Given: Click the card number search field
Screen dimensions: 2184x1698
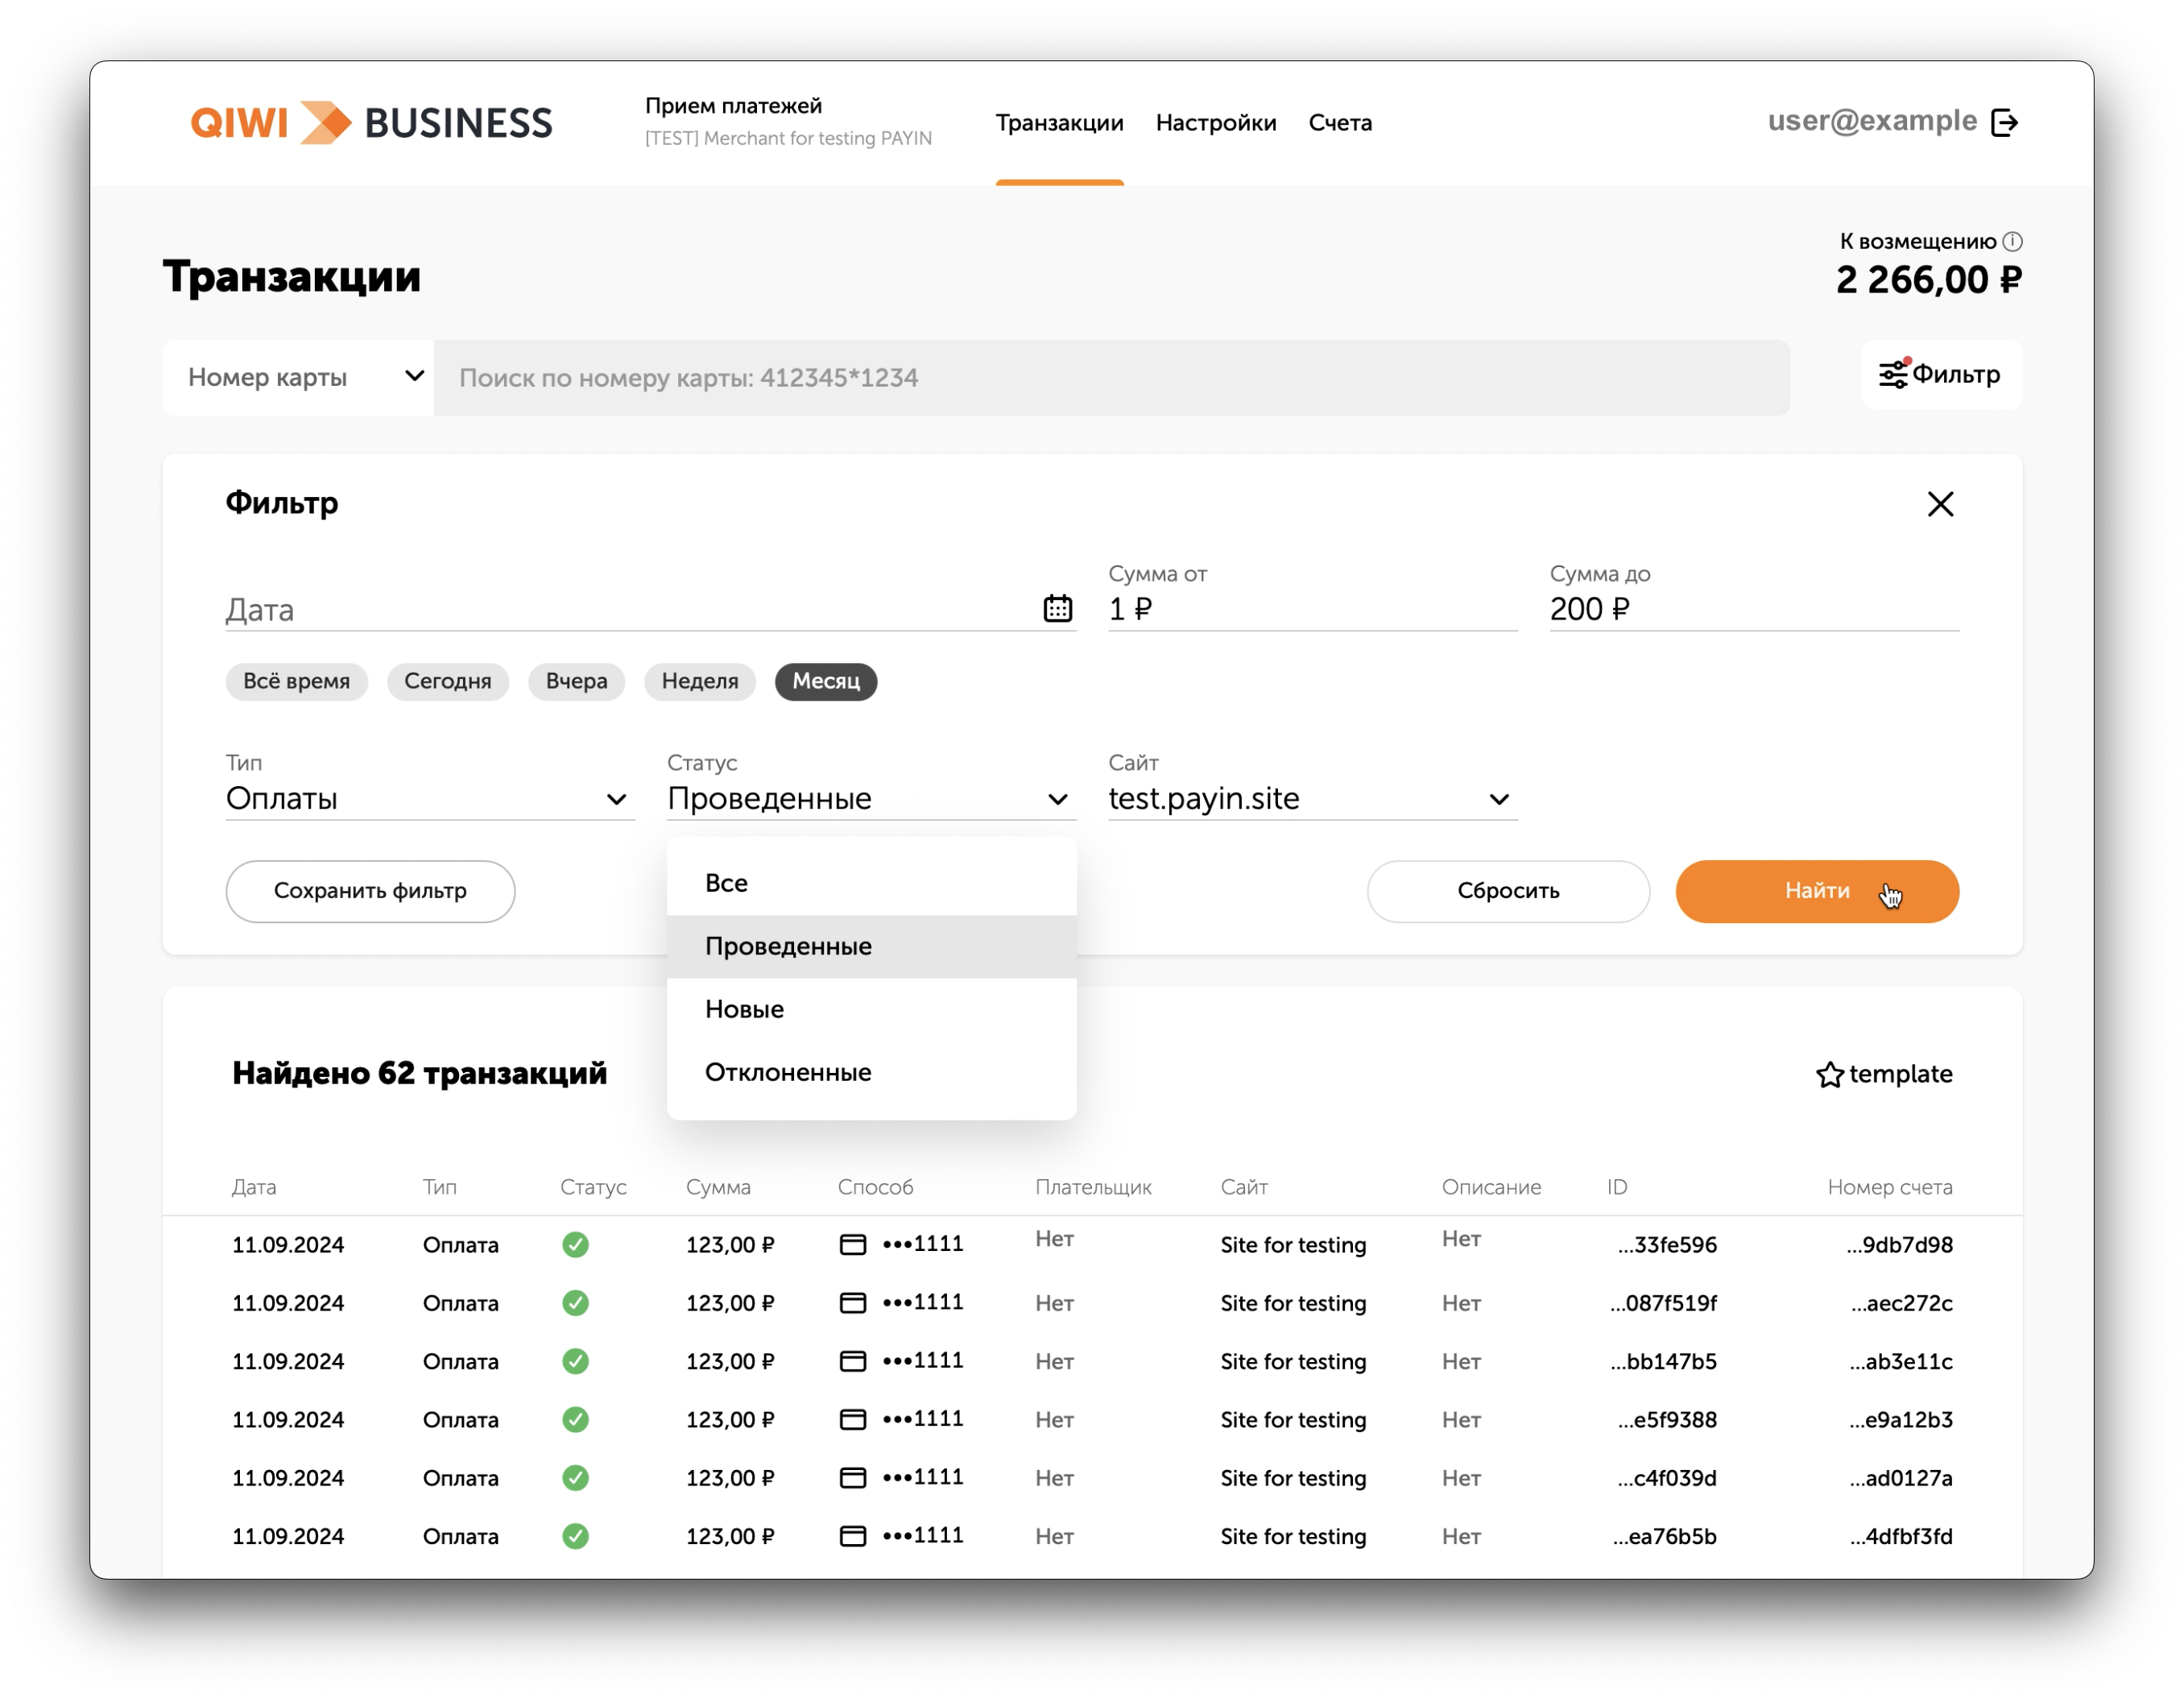Looking at the screenshot, I should coord(1110,377).
